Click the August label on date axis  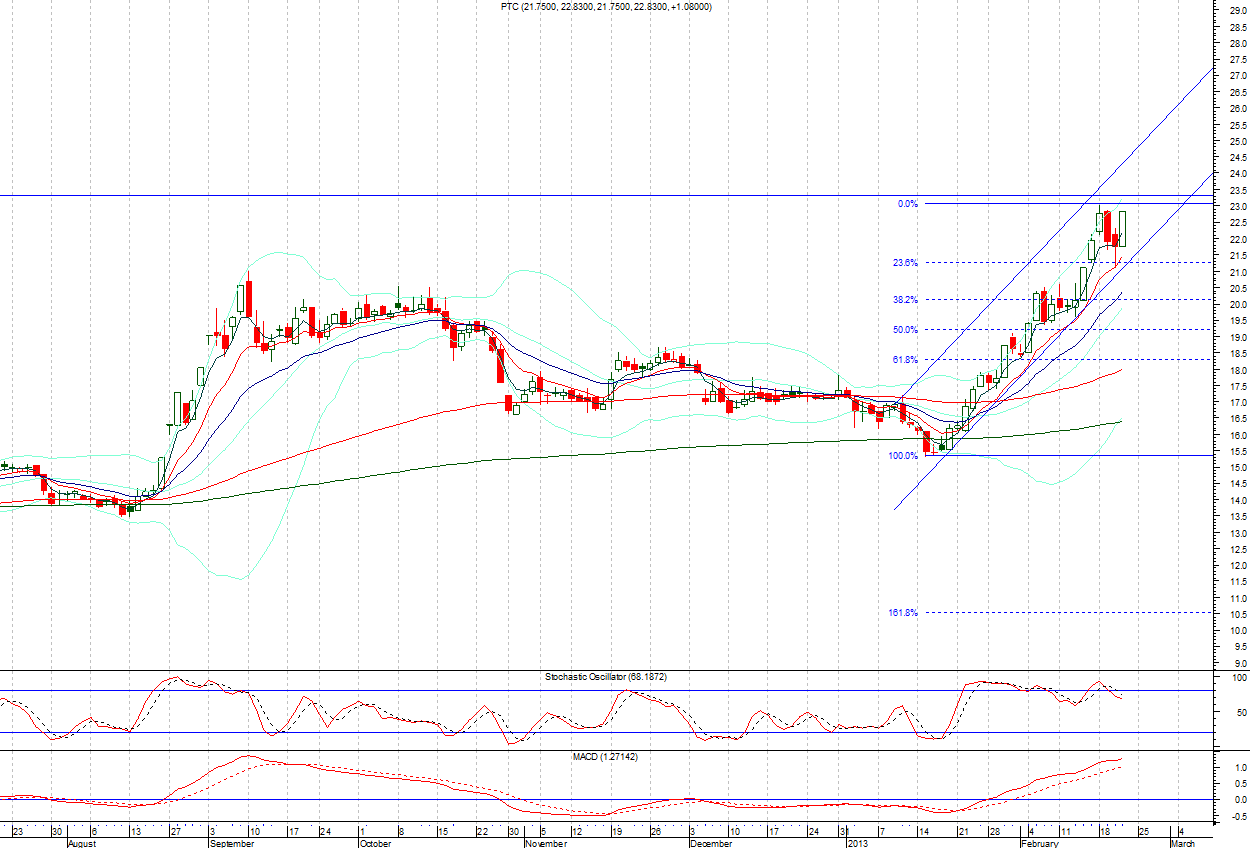(82, 843)
